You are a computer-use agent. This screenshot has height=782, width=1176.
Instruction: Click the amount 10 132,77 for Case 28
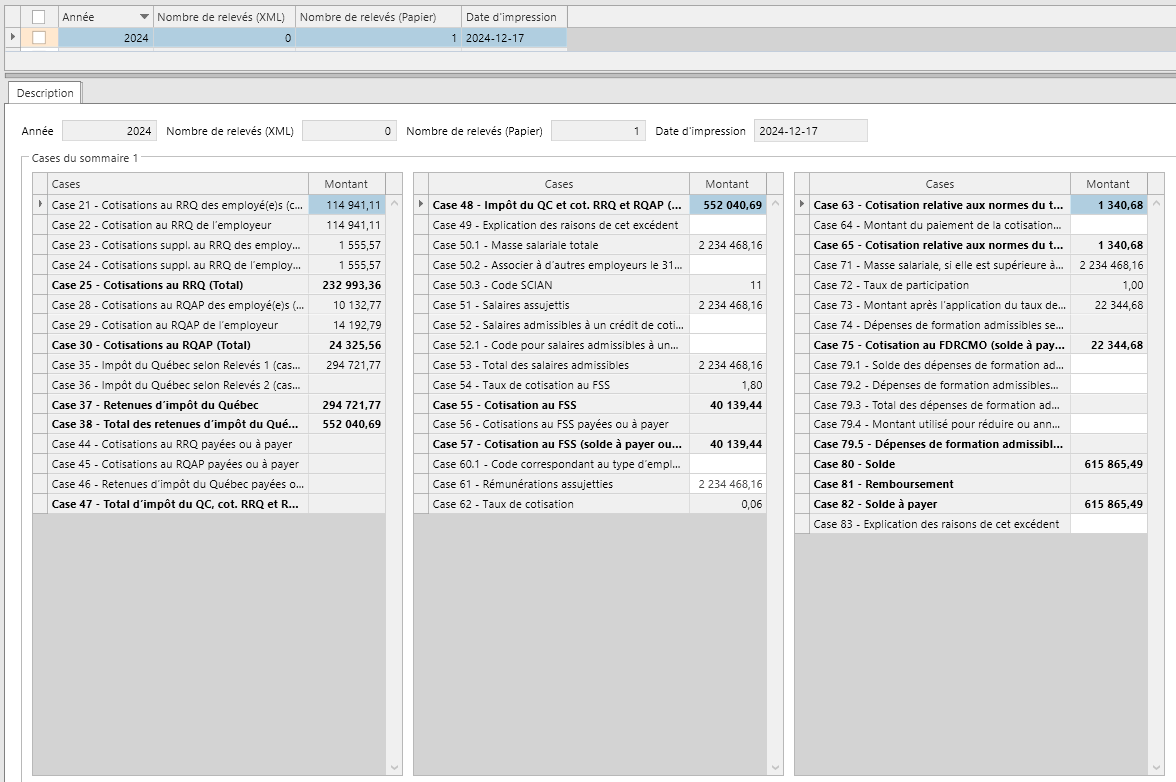click(x=347, y=305)
